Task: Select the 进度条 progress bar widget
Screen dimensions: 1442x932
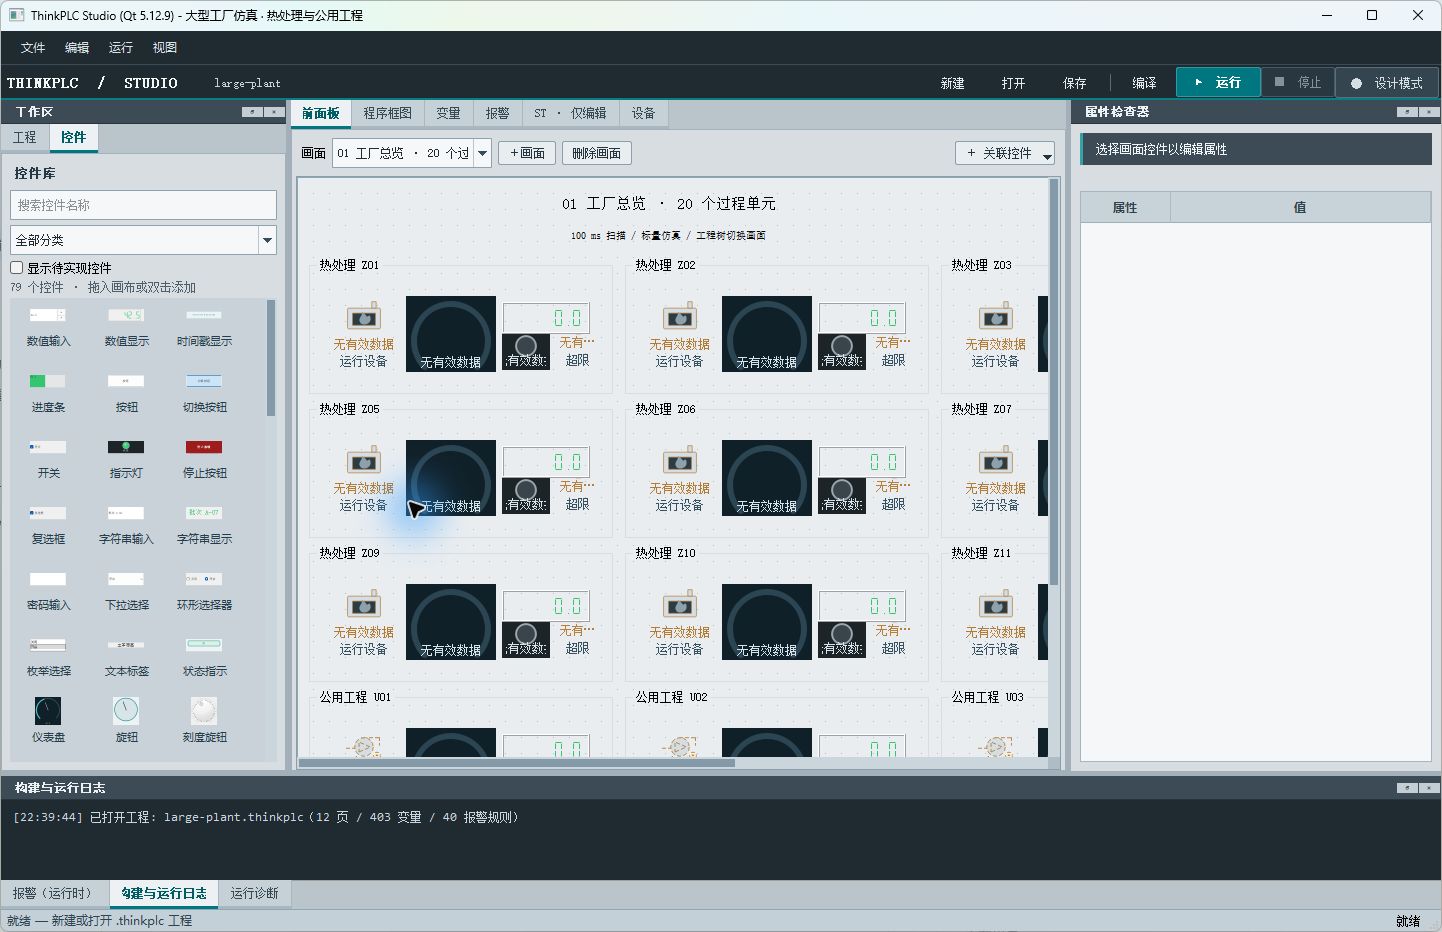Action: [x=48, y=393]
